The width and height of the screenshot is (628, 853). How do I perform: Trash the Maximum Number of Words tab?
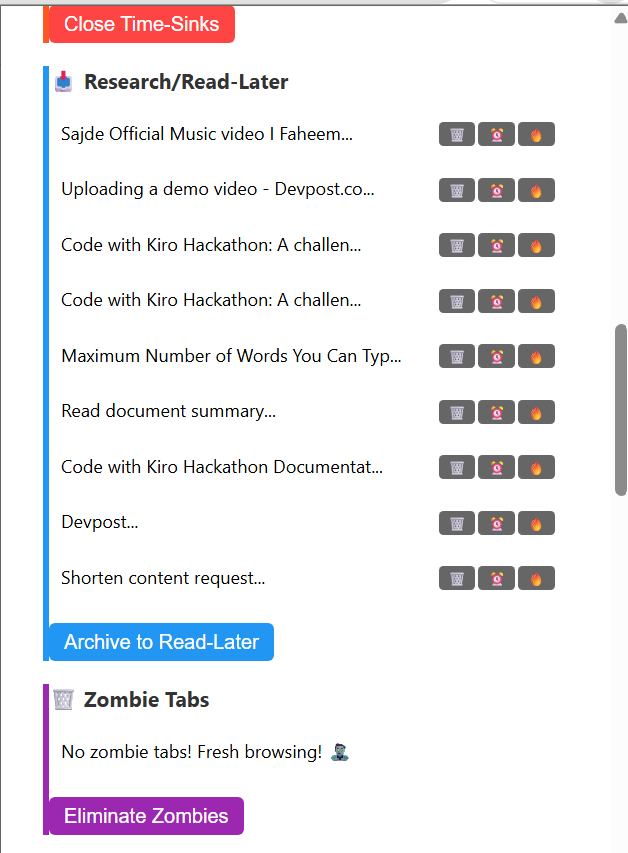pyautogui.click(x=457, y=356)
